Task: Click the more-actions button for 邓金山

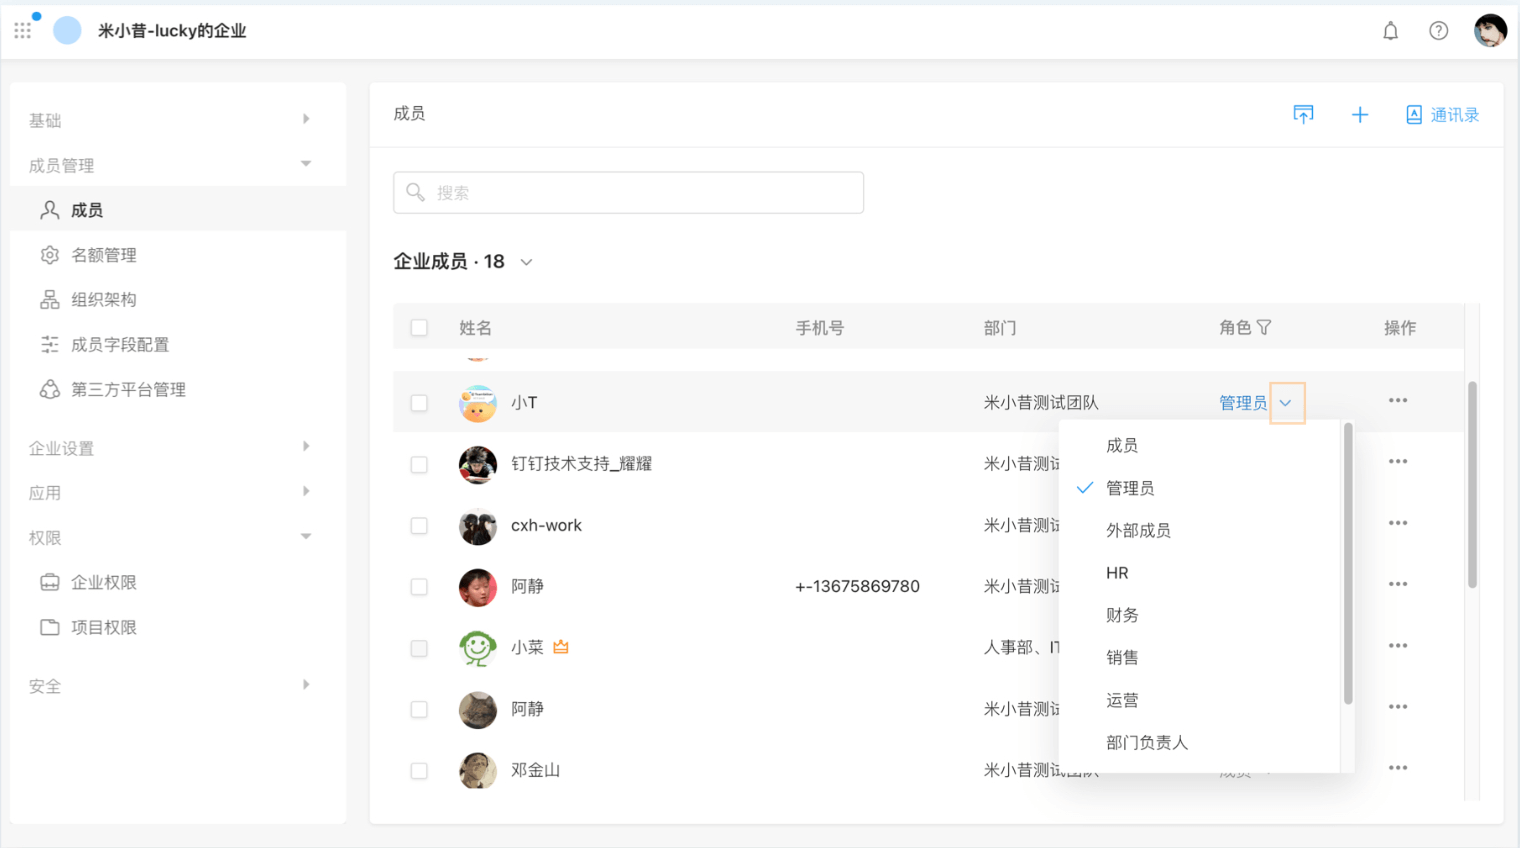Action: coord(1398,768)
